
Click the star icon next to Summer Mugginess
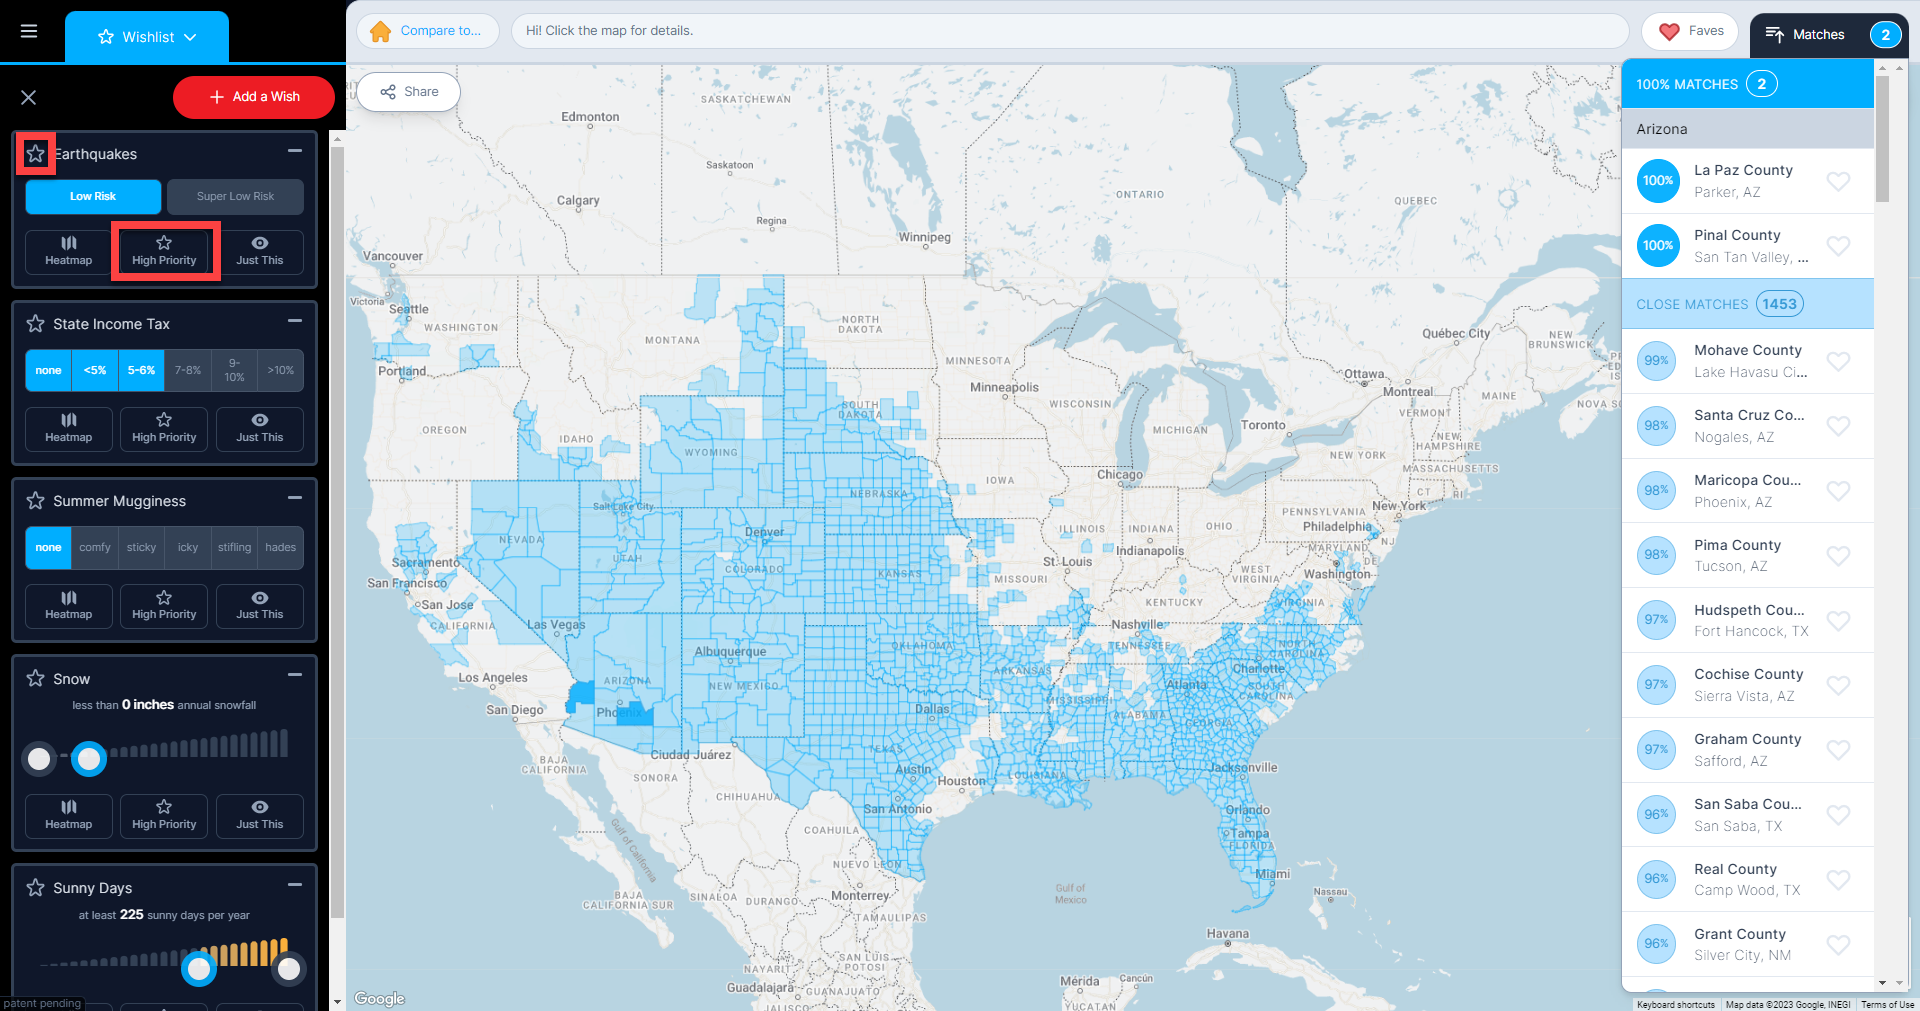[x=36, y=501]
